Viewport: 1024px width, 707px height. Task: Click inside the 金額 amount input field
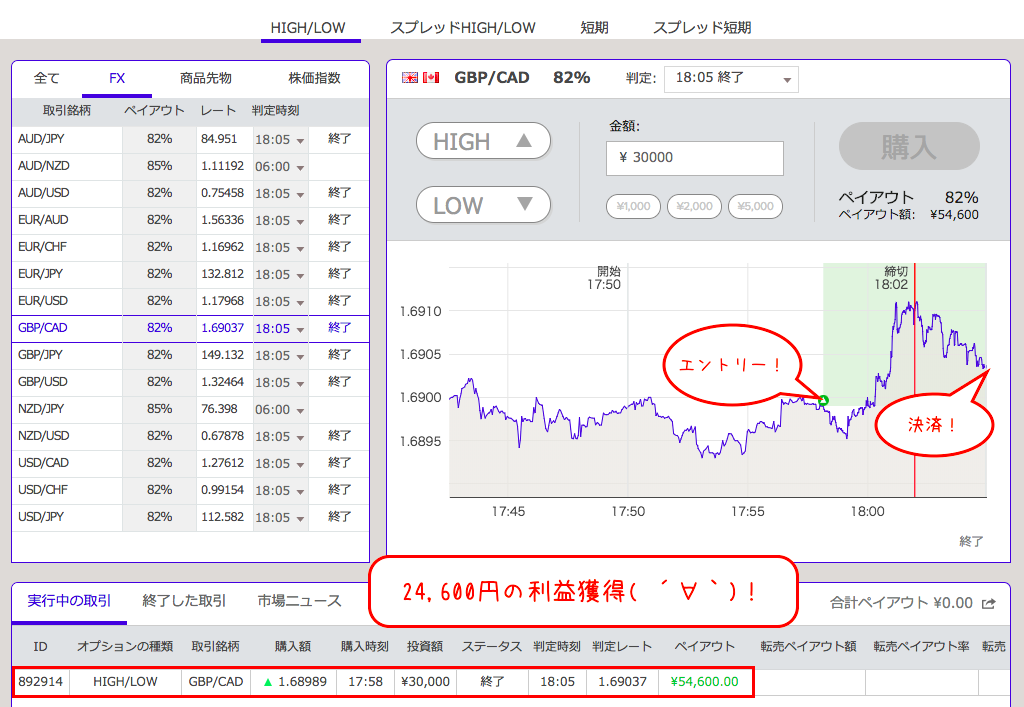click(694, 158)
